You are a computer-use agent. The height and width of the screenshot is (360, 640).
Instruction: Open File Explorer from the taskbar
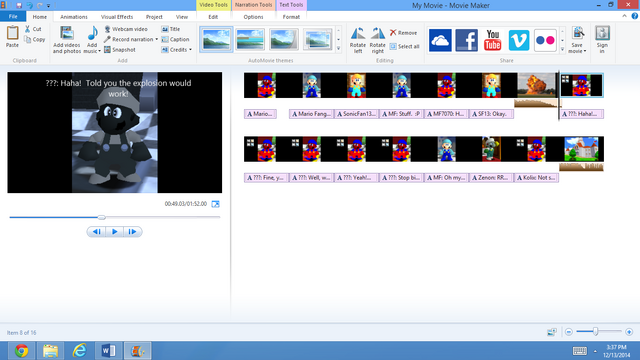pos(50,351)
